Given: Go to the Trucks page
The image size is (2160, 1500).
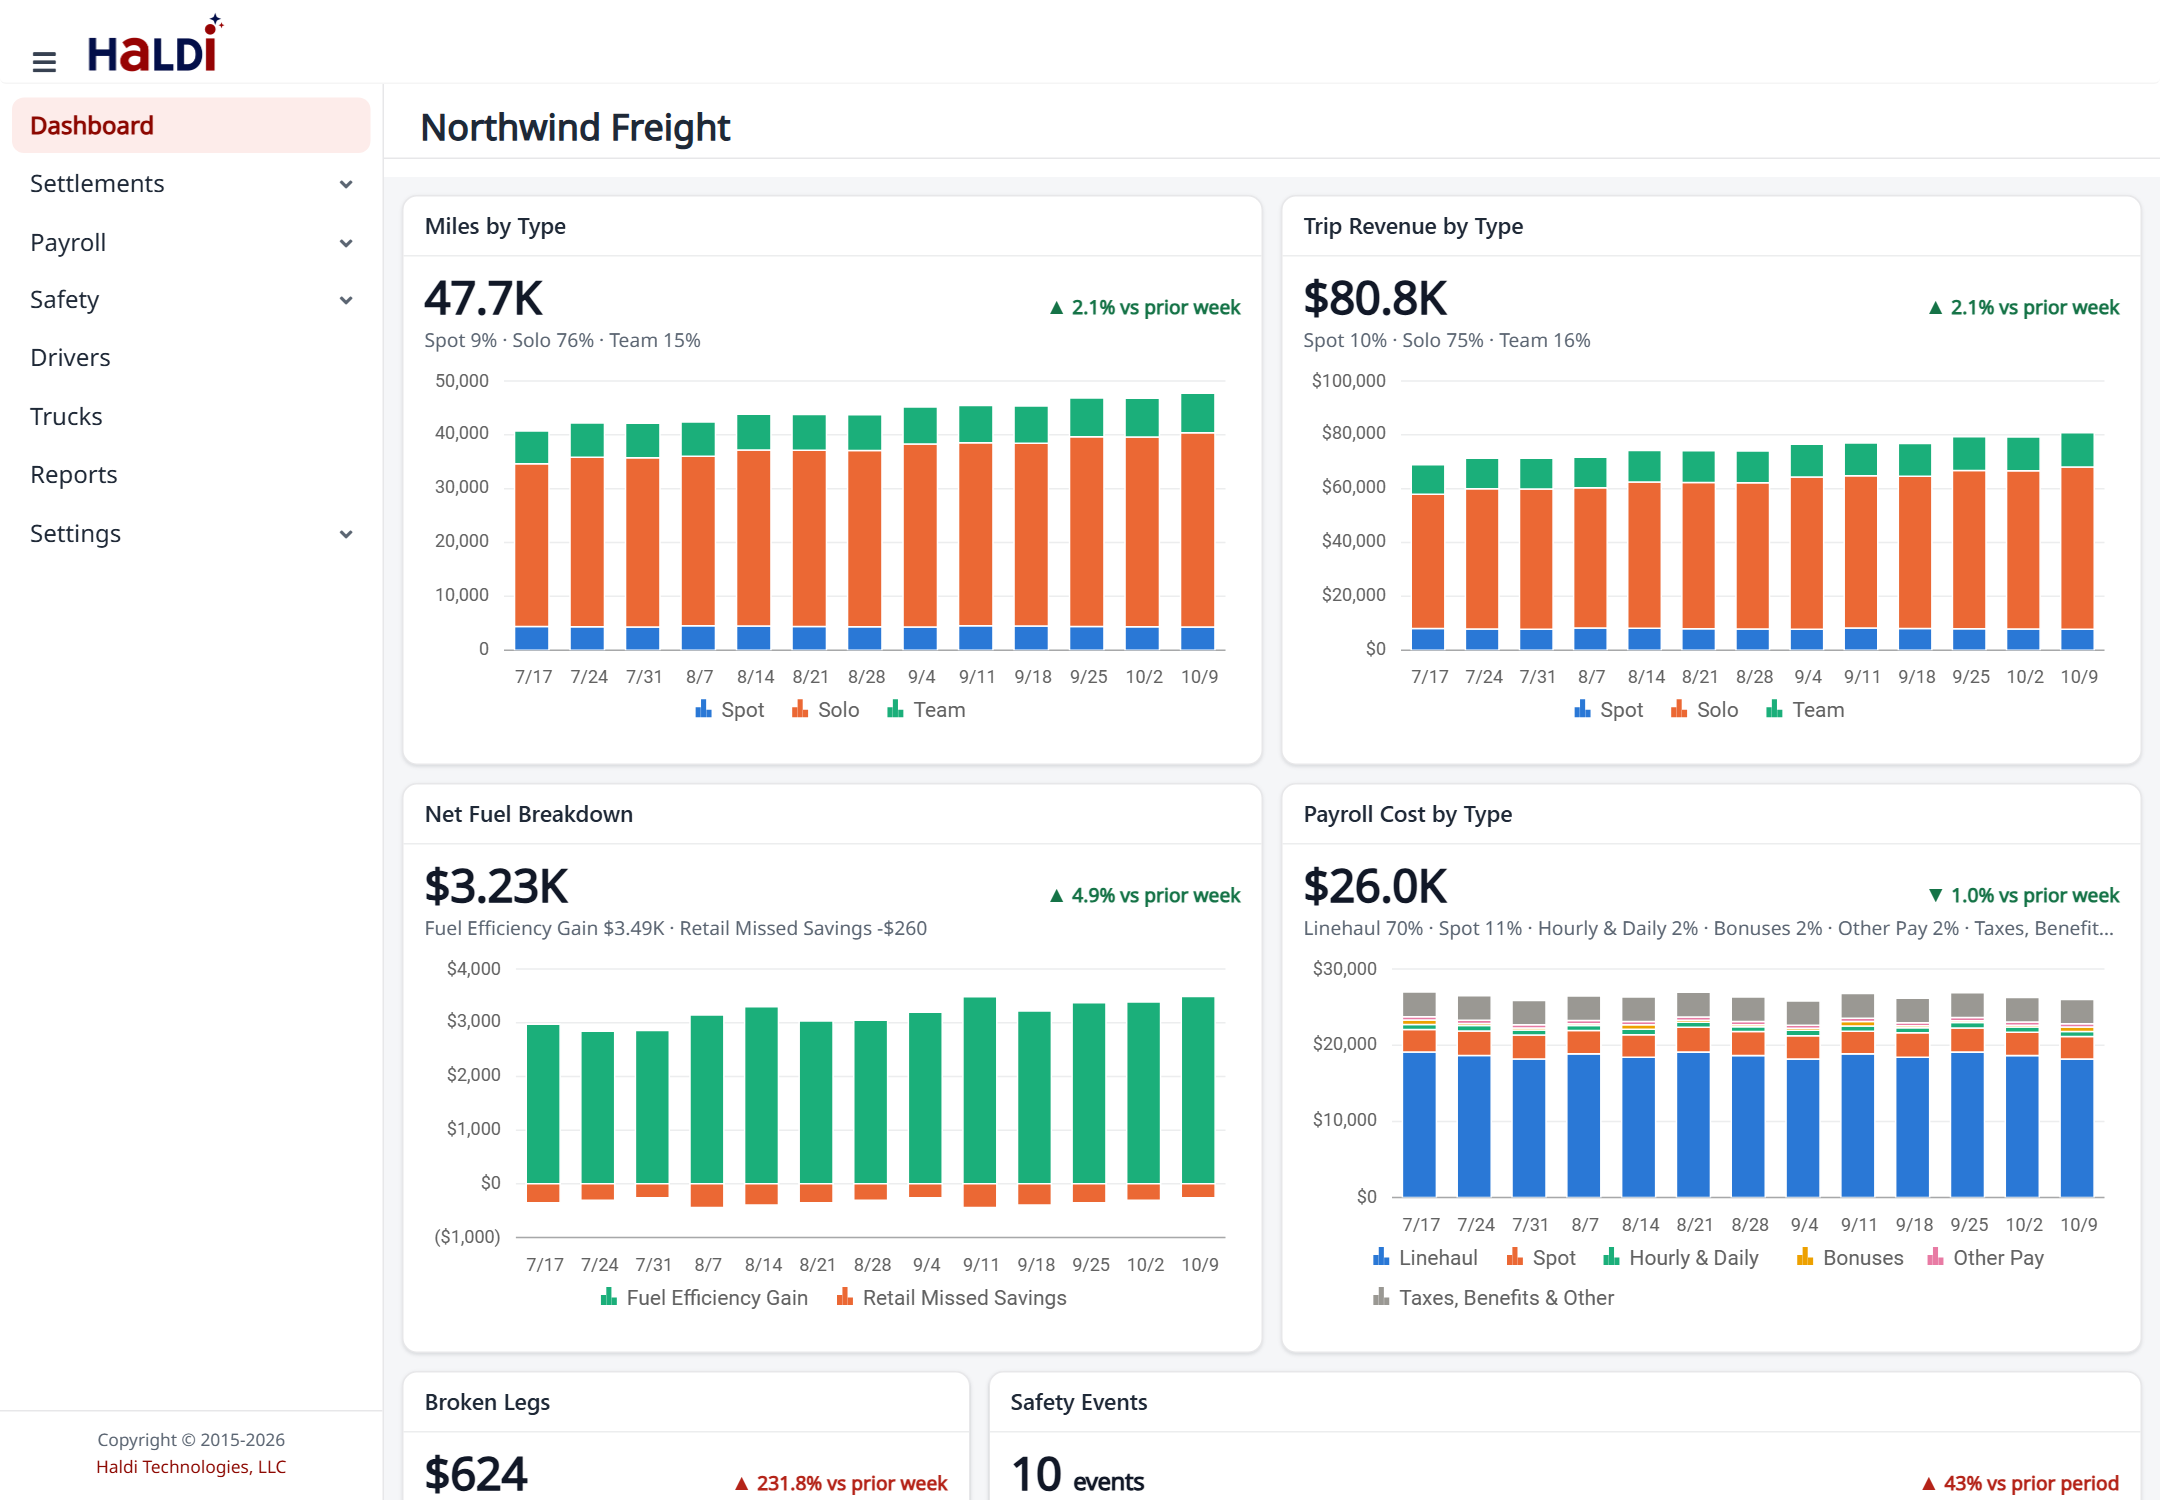Looking at the screenshot, I should pyautogui.click(x=66, y=417).
